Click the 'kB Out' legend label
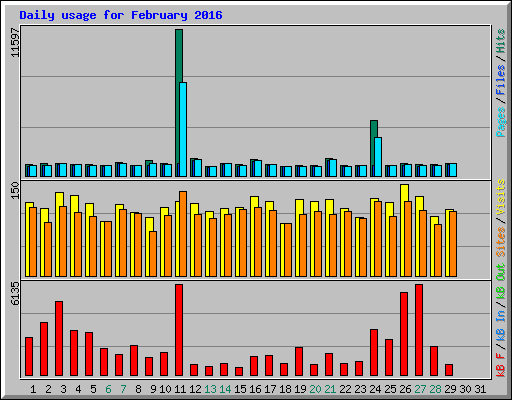Viewport: 512px width, 400px height. pos(501,282)
